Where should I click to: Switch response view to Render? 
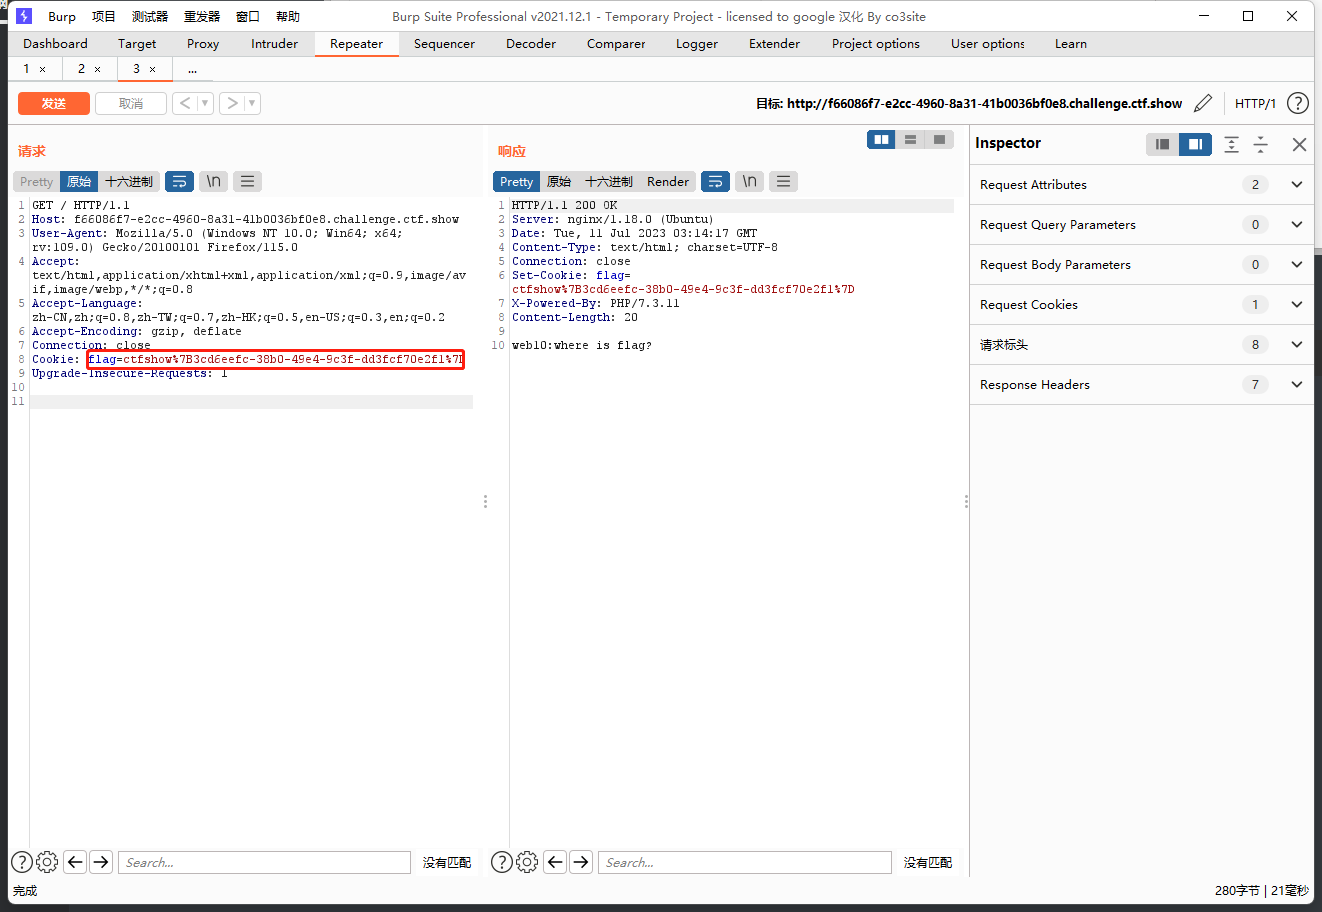point(668,181)
